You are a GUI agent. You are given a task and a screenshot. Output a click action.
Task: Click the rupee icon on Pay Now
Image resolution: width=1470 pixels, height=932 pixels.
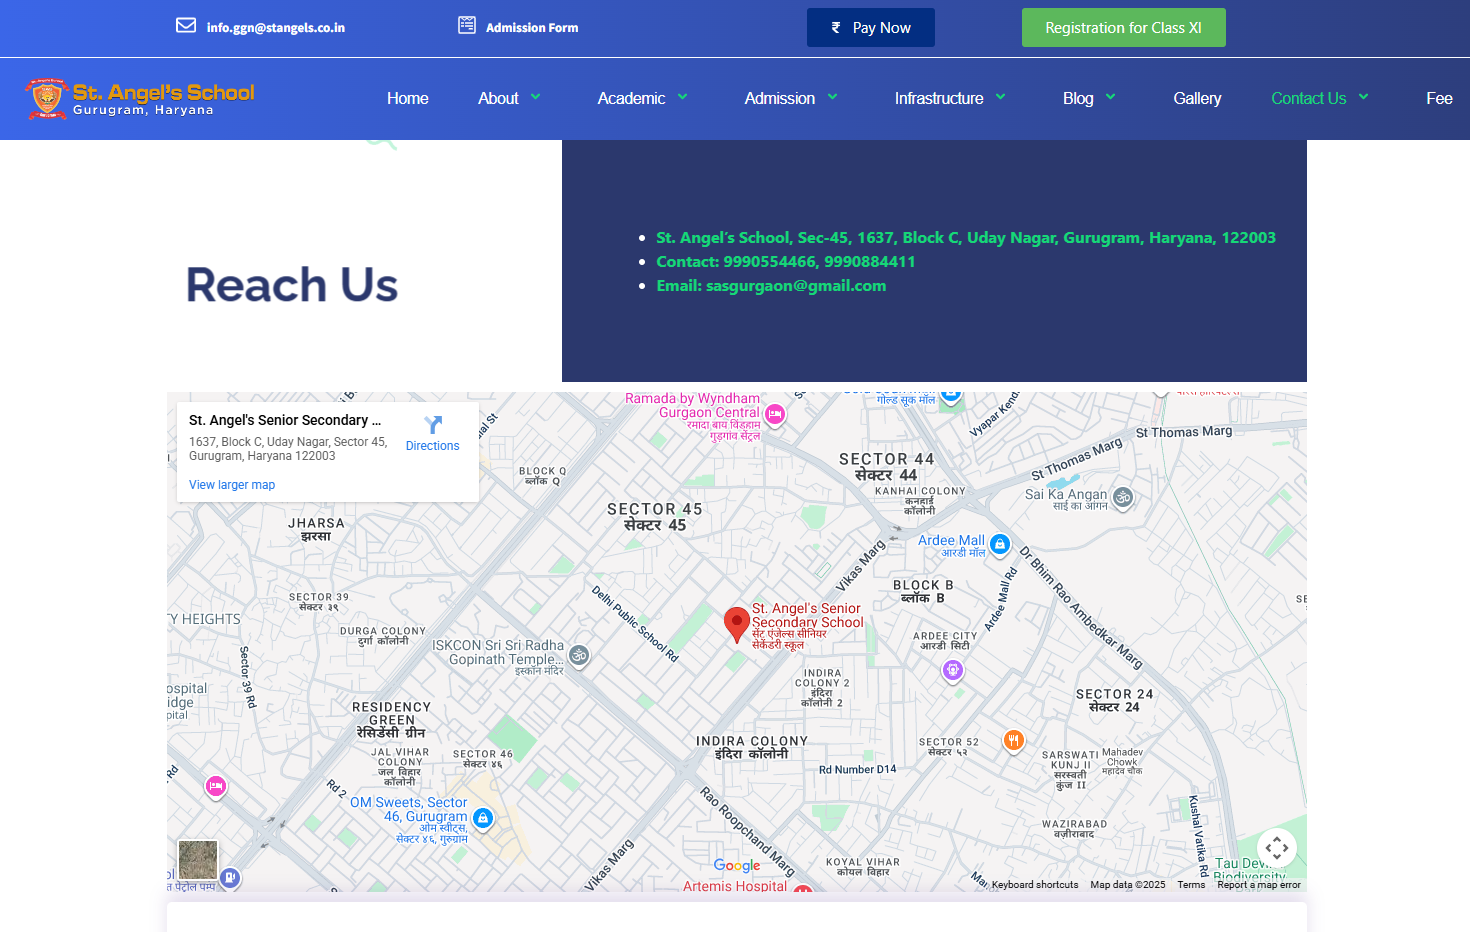[x=837, y=27]
